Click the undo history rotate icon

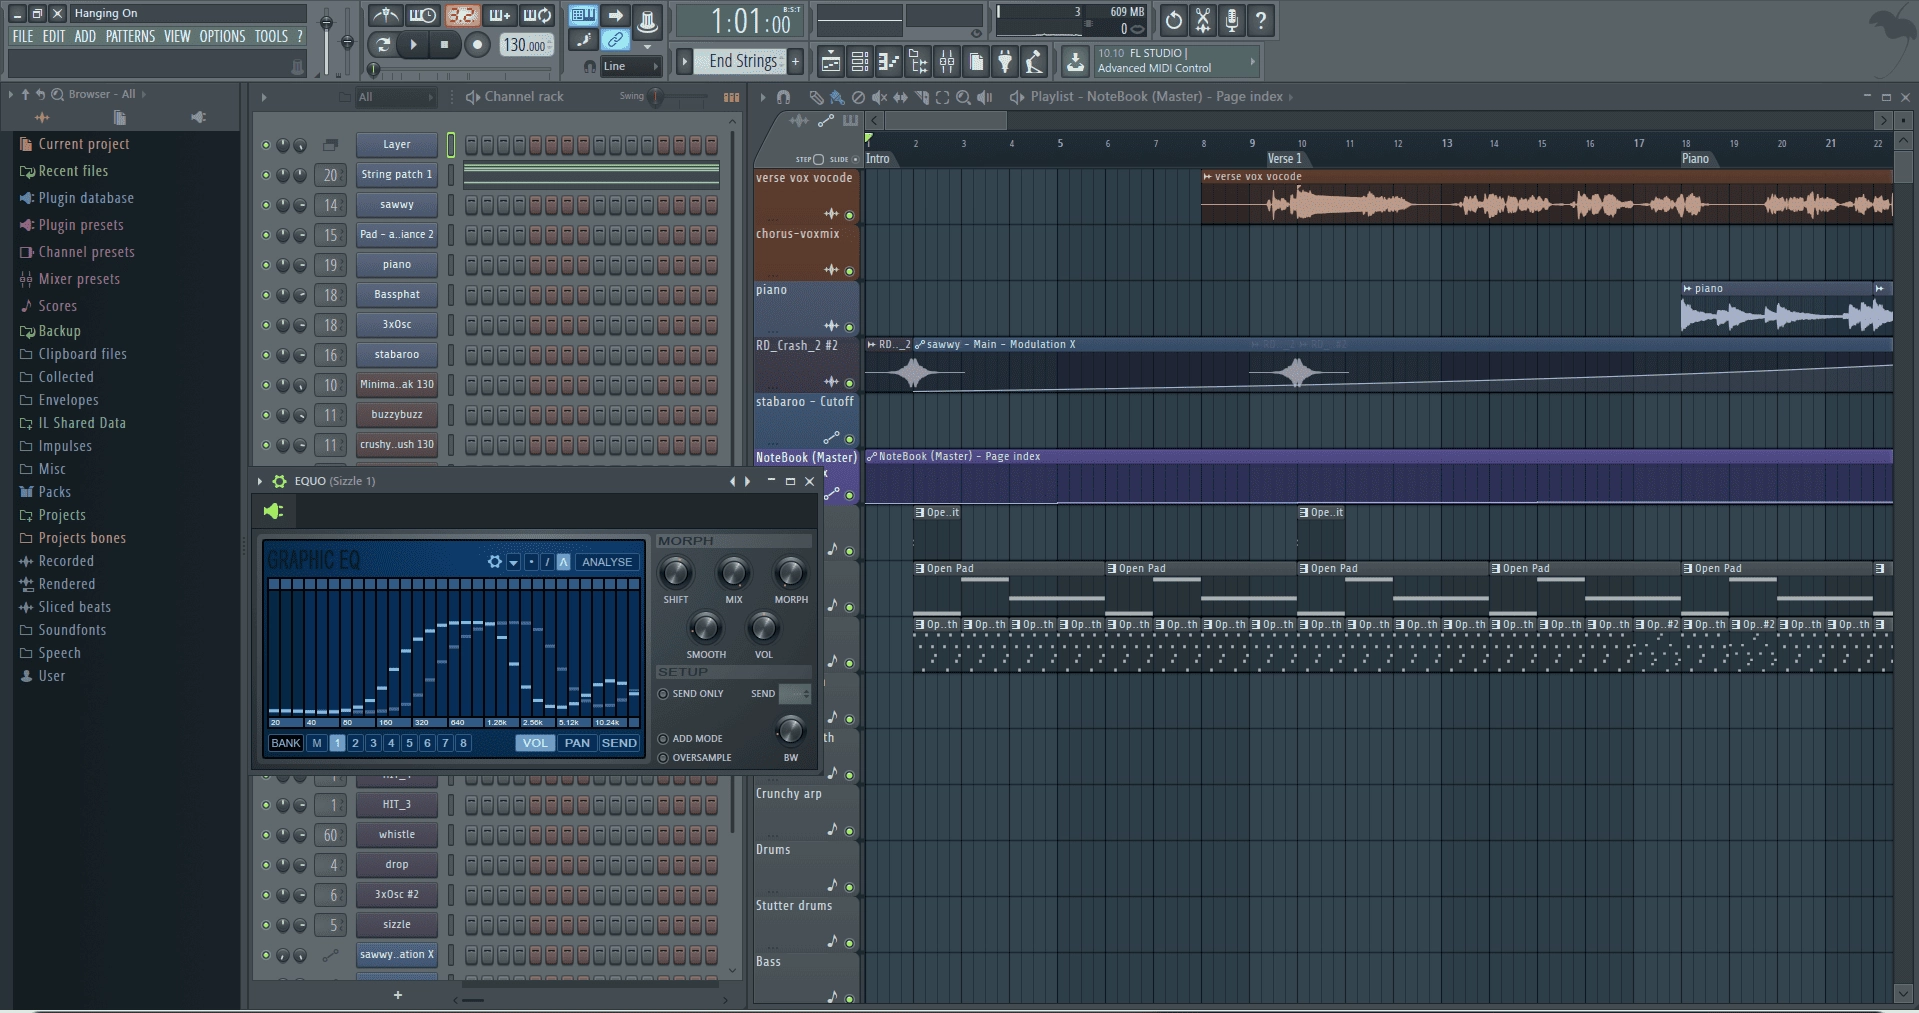click(1173, 20)
